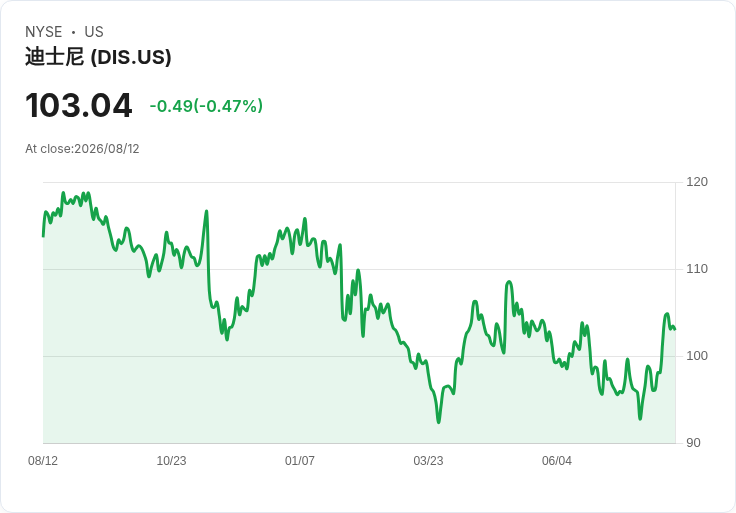Click the NYSE exchange label
Viewport: 736px width, 513px height.
click(x=44, y=32)
